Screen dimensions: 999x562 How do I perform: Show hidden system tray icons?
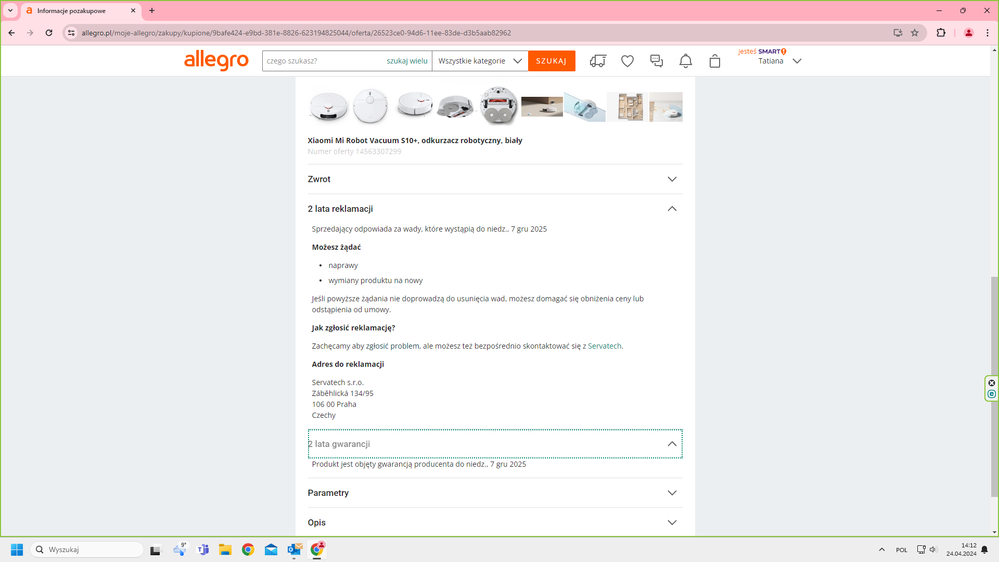click(x=882, y=549)
